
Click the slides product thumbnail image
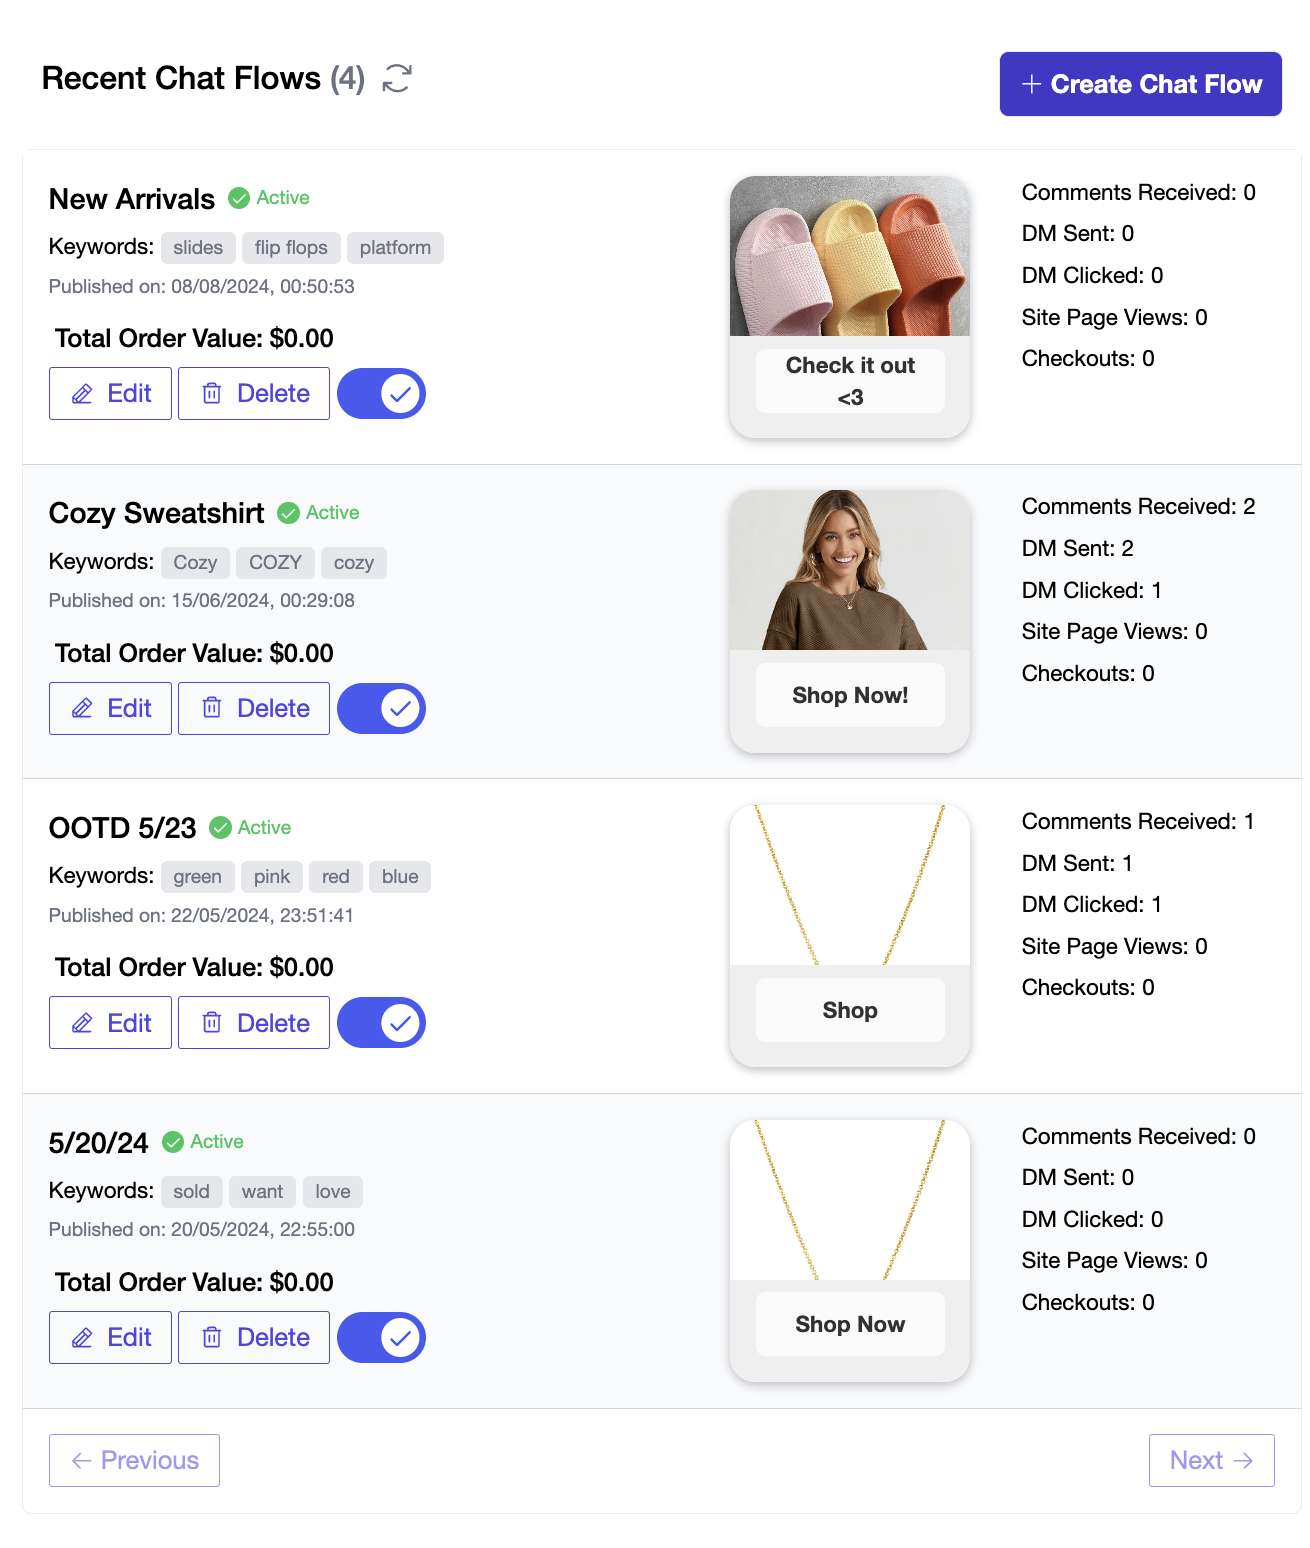click(850, 257)
